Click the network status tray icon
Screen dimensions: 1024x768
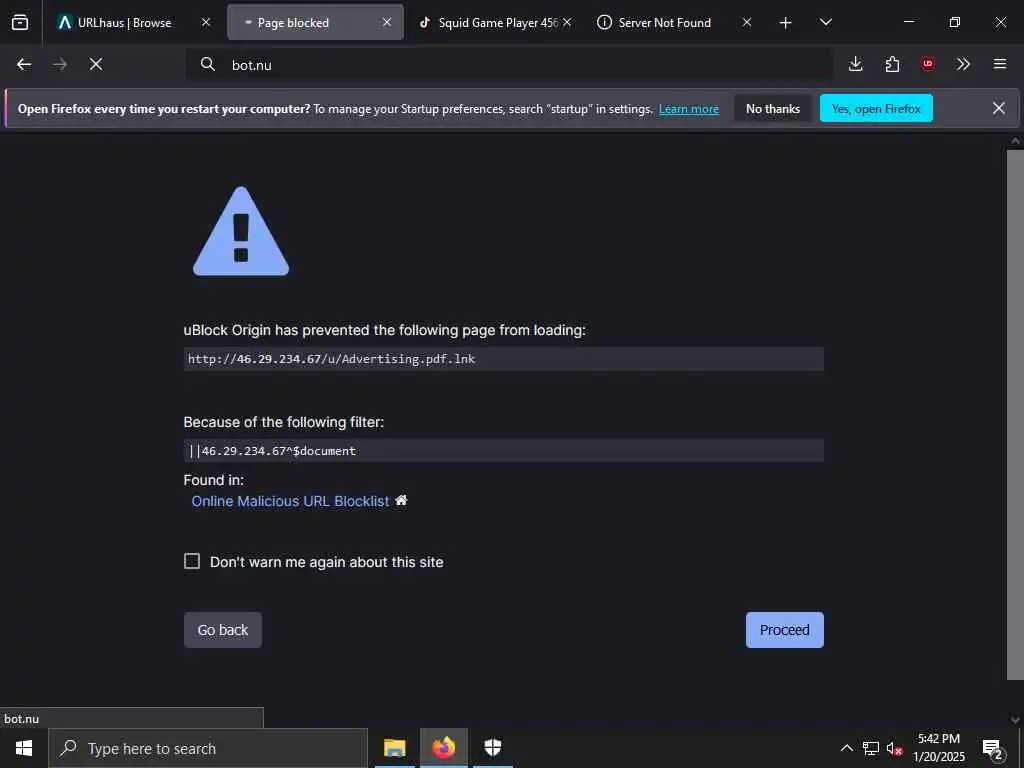click(x=871, y=748)
